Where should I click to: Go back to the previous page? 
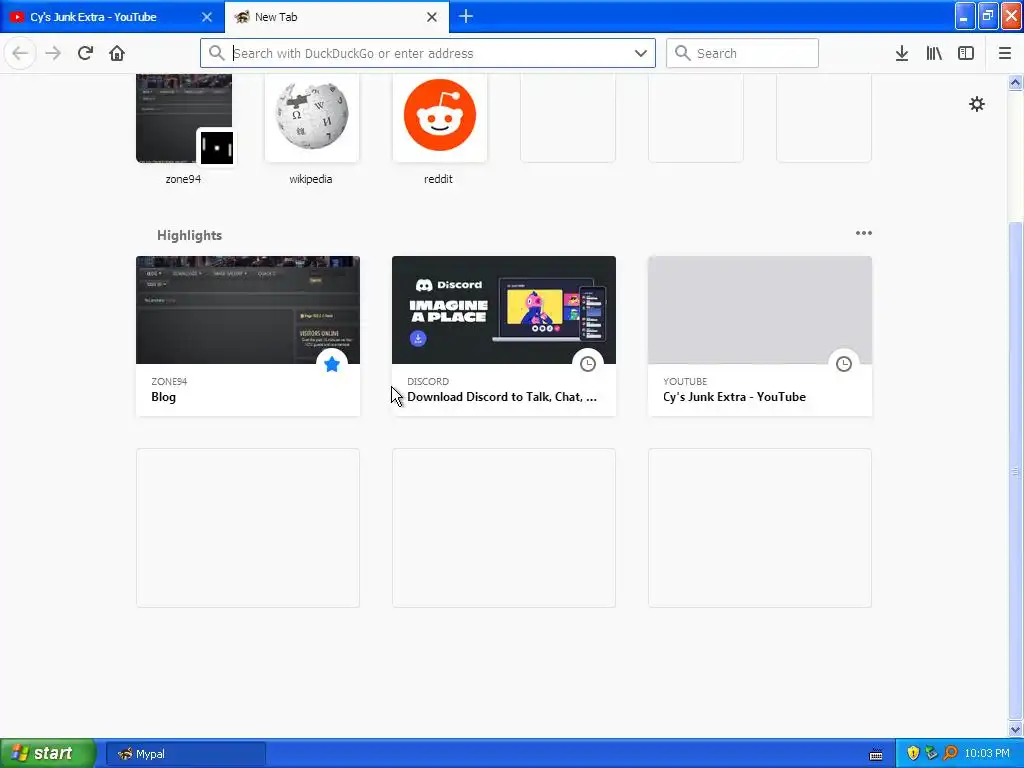(x=20, y=53)
